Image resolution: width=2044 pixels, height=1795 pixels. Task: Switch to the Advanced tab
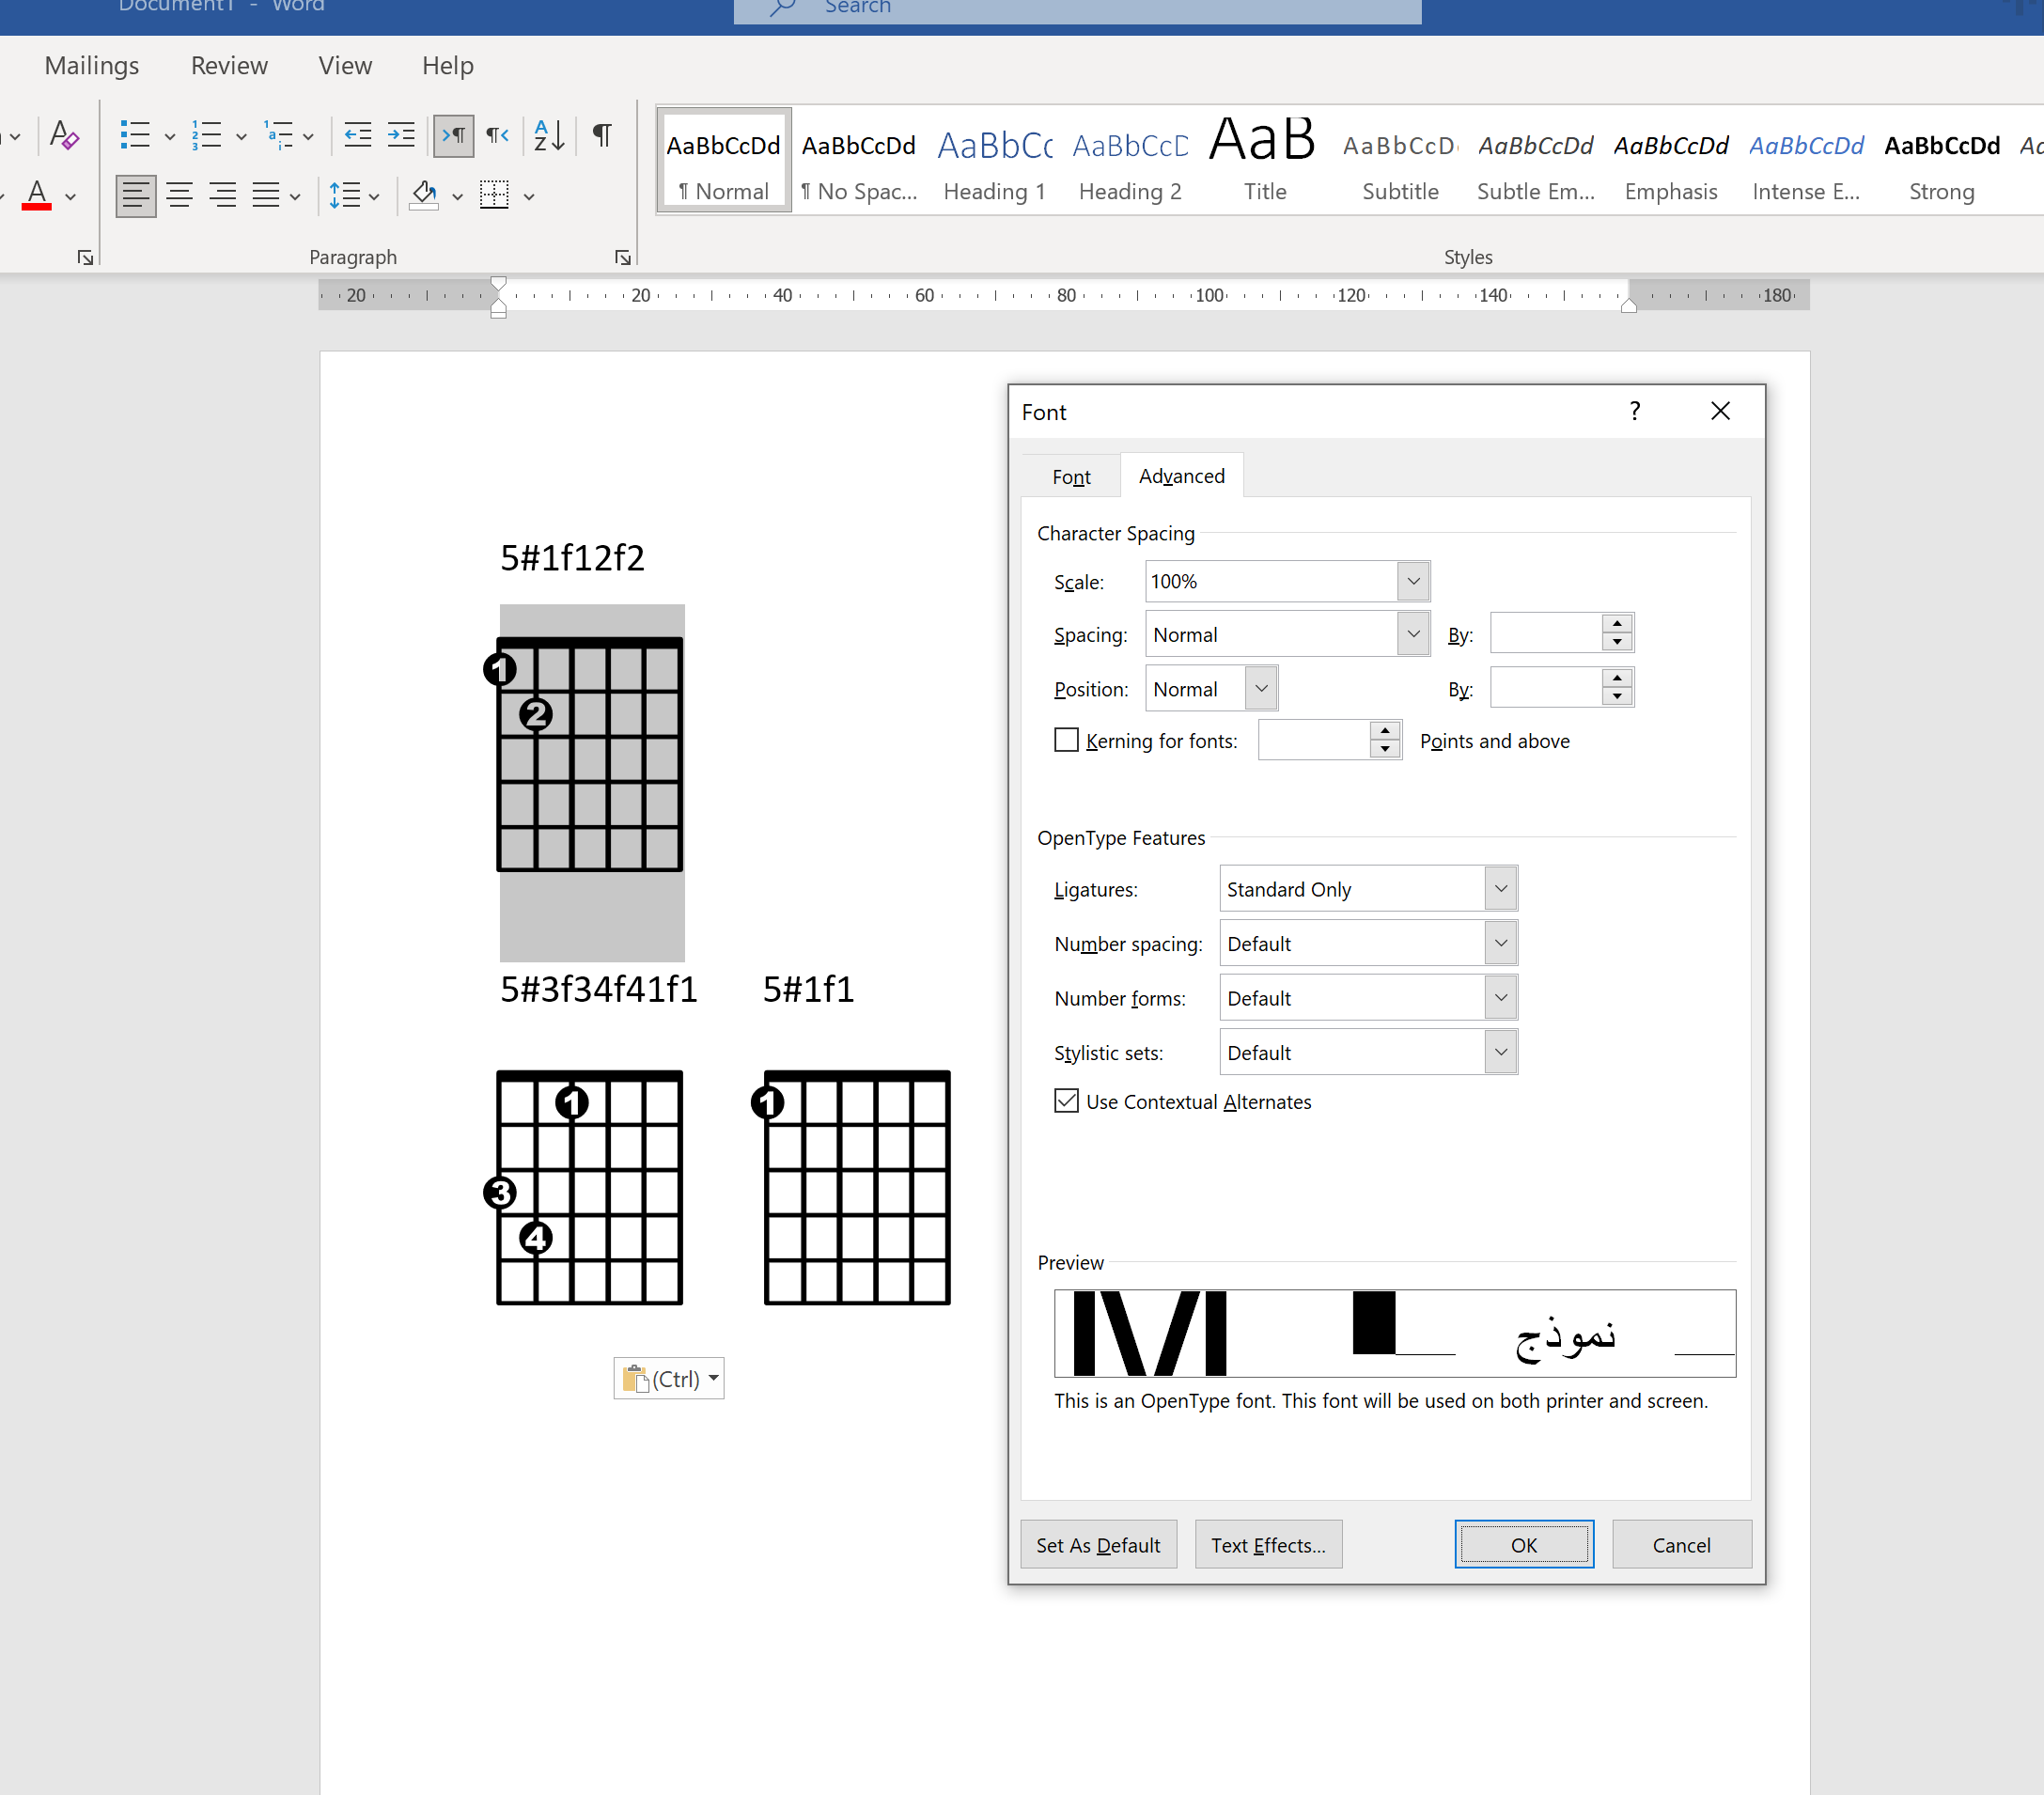(1180, 476)
